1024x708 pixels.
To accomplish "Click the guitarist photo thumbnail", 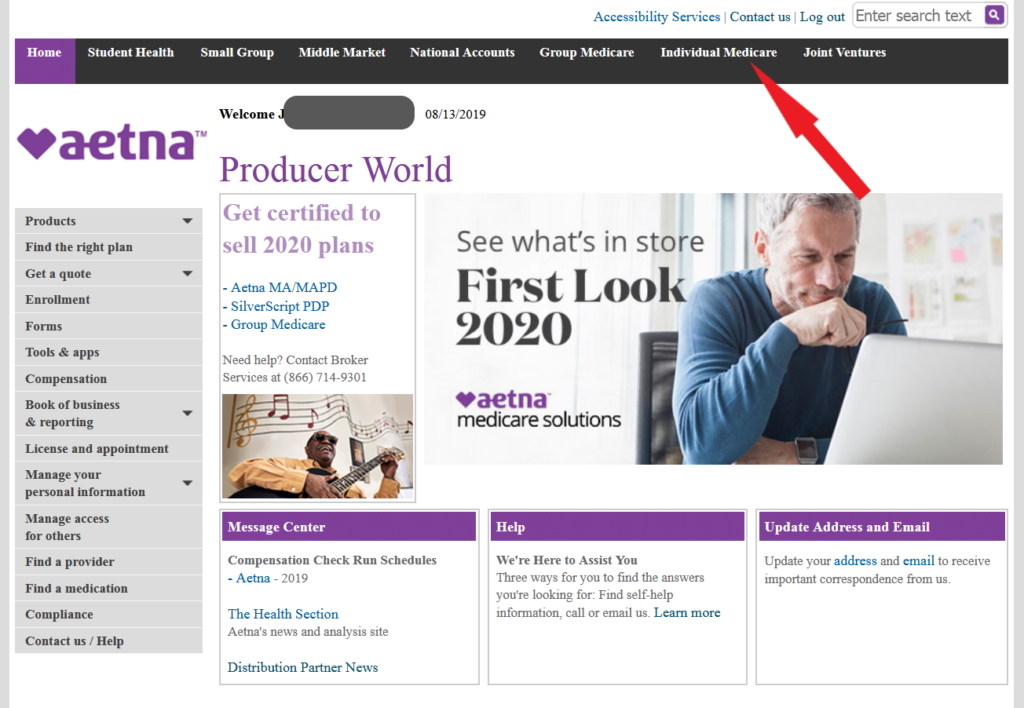I will (x=317, y=446).
